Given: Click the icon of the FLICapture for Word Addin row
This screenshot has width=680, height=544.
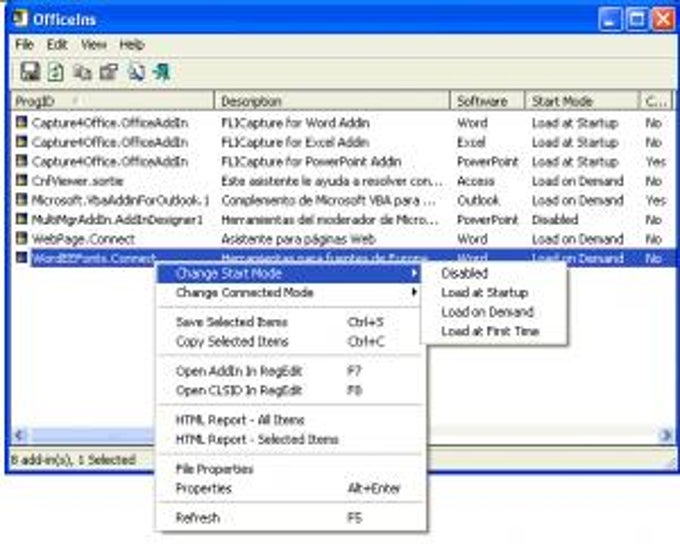Looking at the screenshot, I should click(22, 122).
